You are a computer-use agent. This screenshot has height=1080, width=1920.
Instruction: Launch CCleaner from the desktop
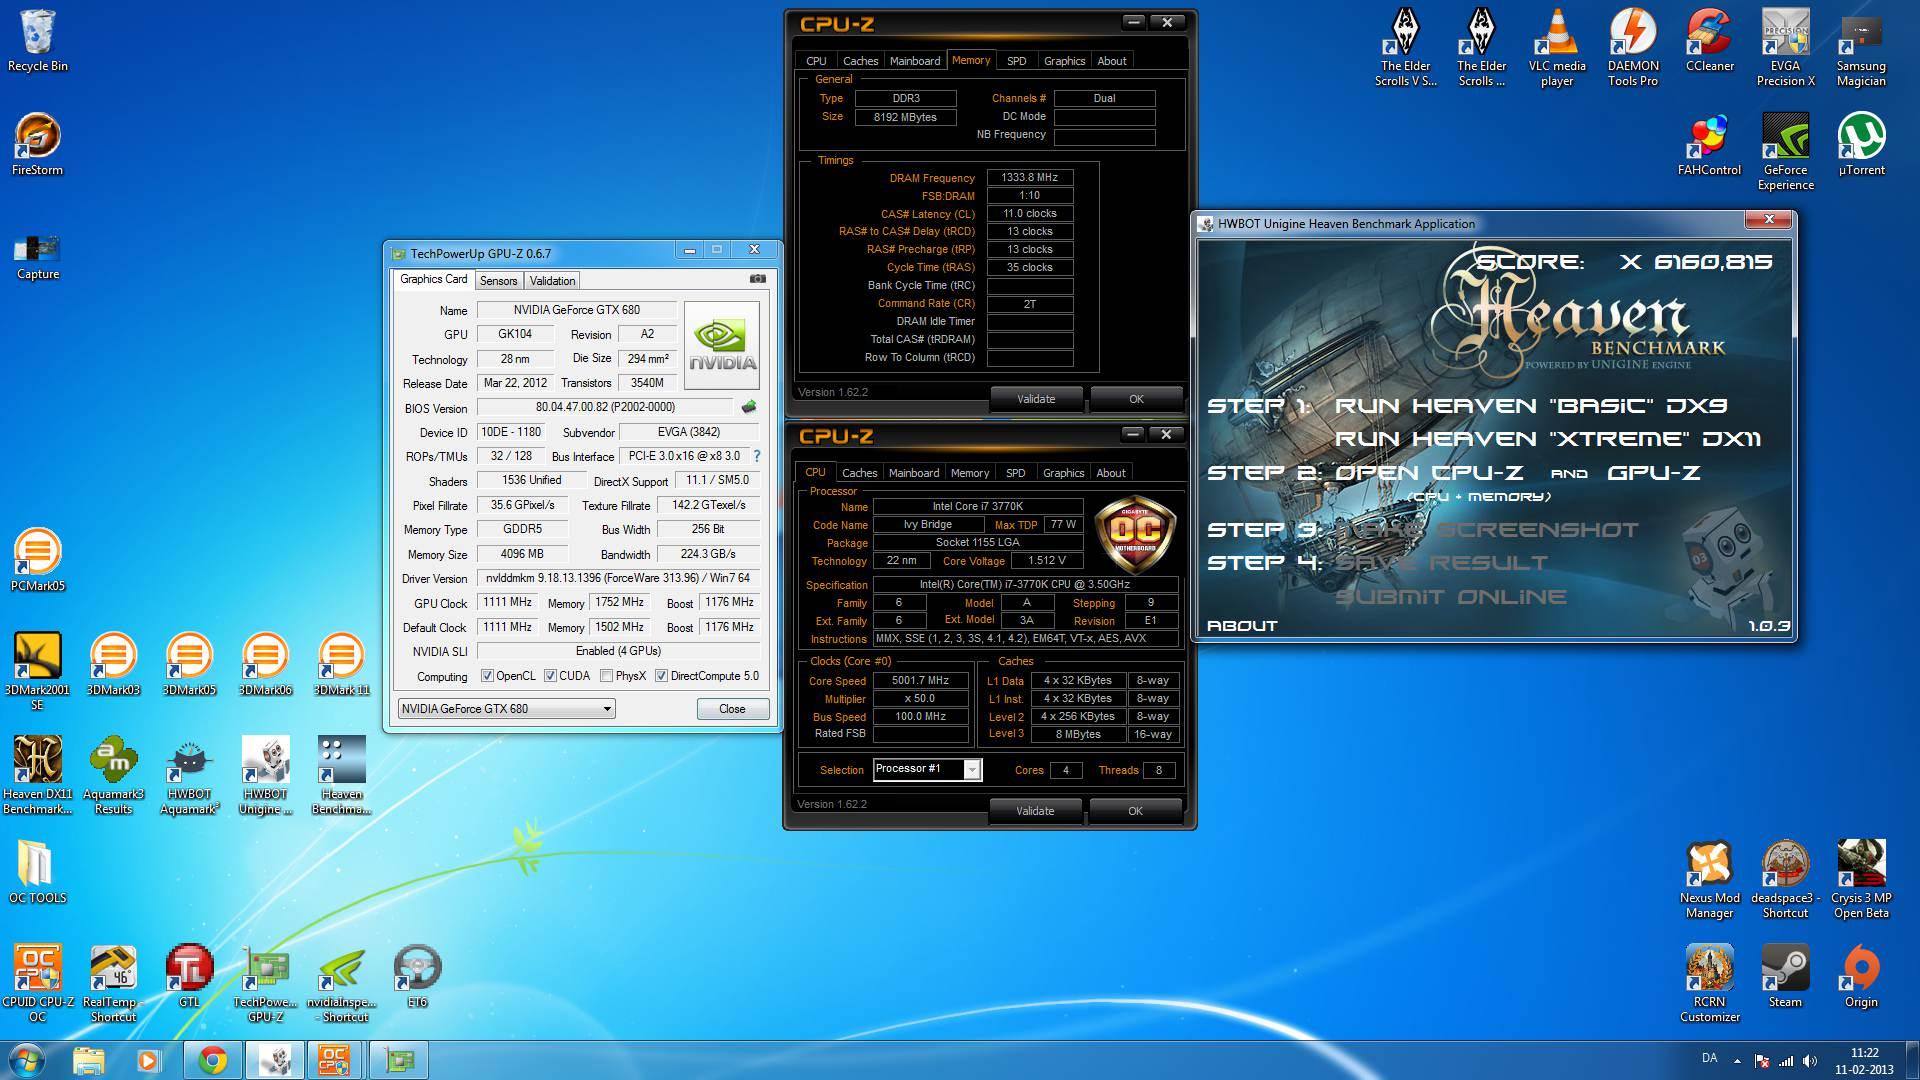click(1709, 40)
